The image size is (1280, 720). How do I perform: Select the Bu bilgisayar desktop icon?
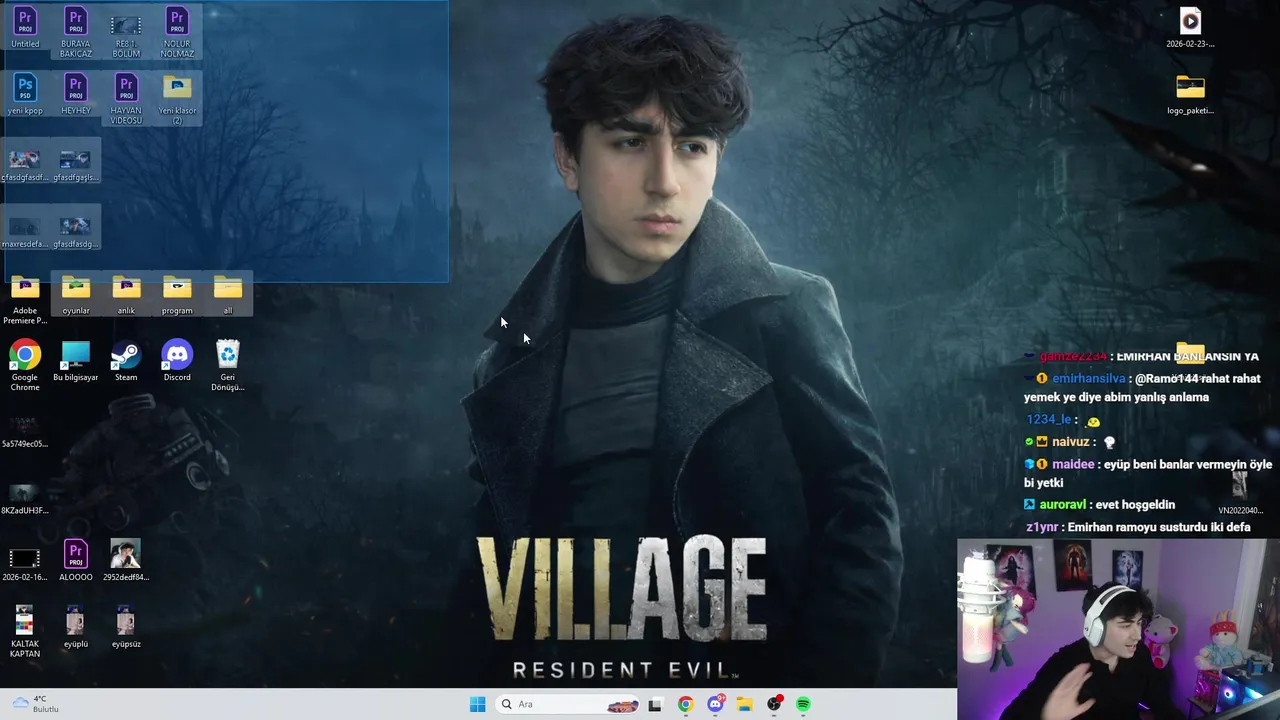76,362
